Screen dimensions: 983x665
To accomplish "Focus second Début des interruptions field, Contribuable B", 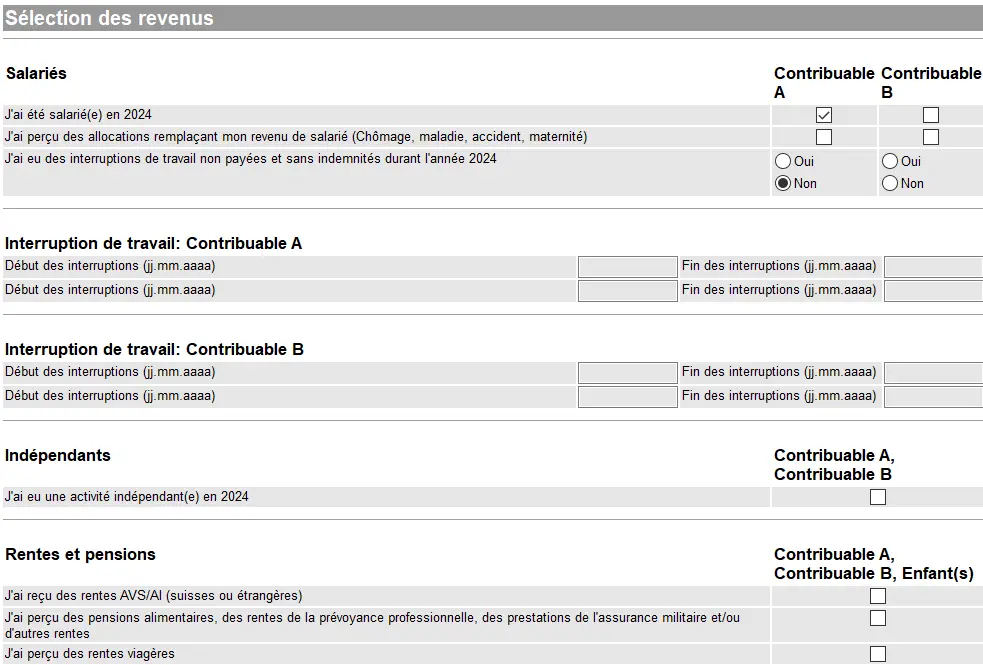I will click(627, 397).
